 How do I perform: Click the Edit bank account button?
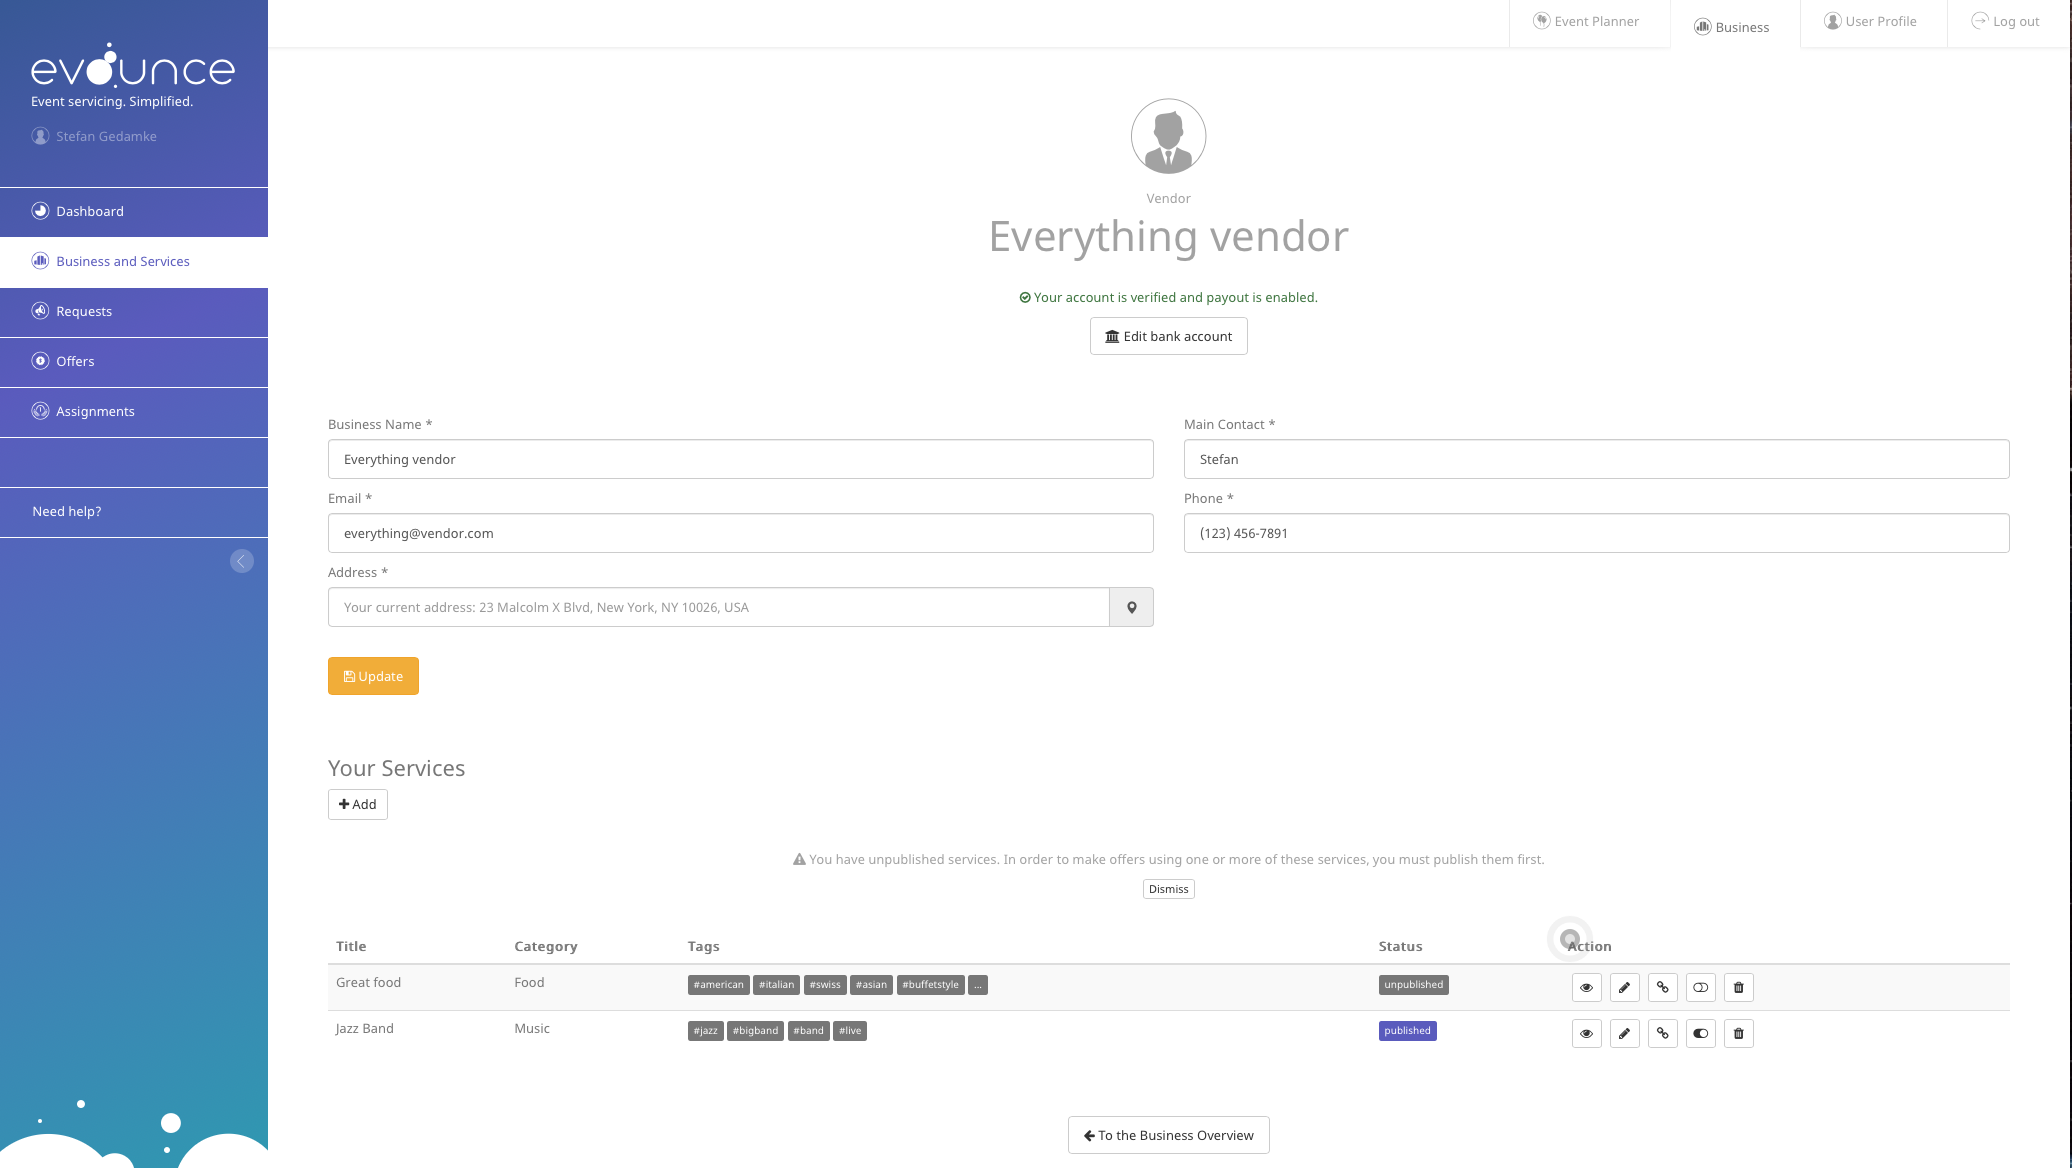1168,336
